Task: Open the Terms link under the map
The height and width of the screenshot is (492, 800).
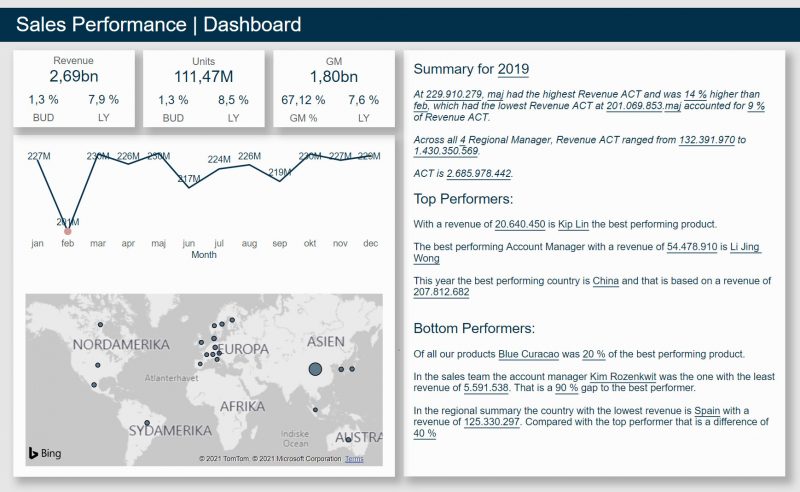Action: 354,459
